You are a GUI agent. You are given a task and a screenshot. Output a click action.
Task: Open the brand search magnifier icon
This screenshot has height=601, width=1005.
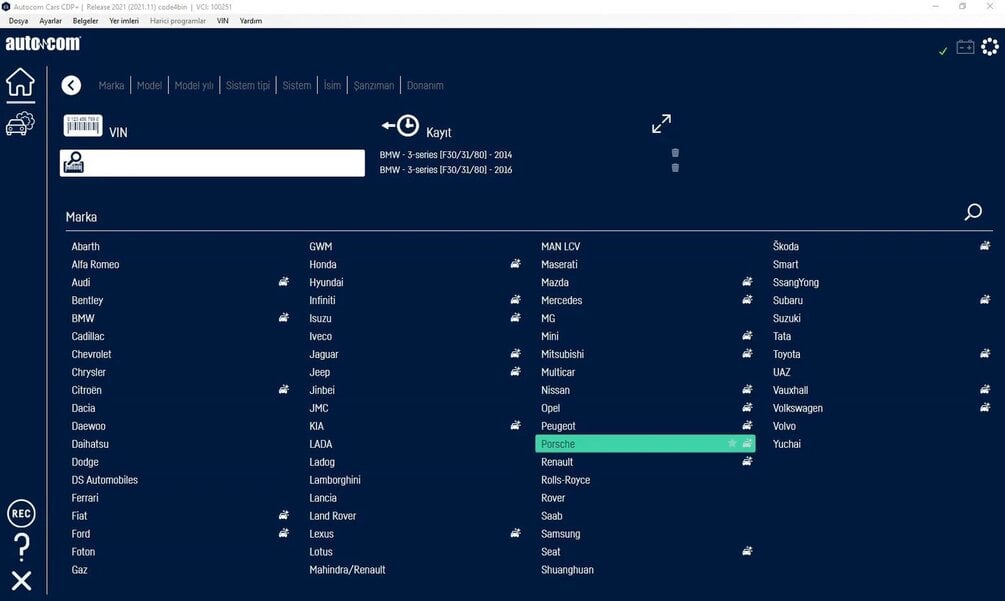[973, 211]
